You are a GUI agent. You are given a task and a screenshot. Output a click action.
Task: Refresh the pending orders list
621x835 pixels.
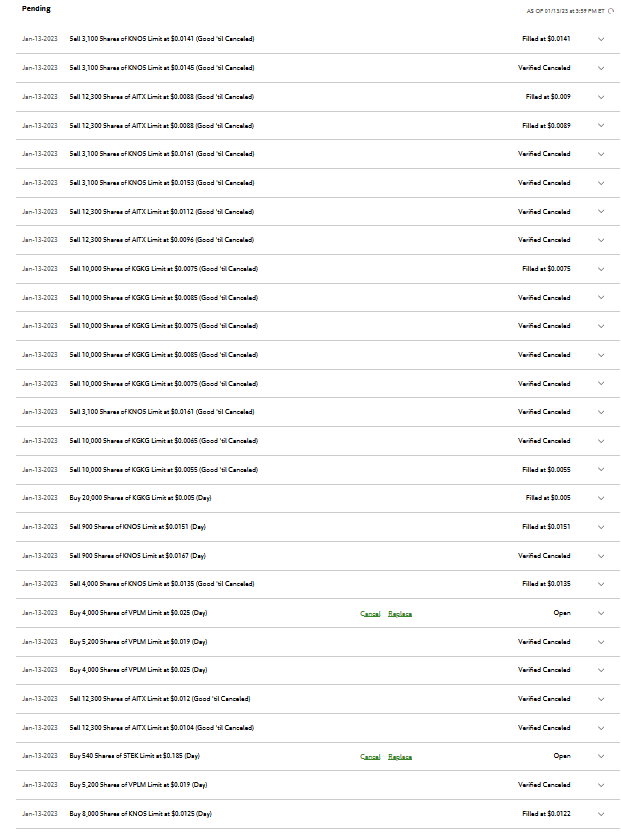click(x=611, y=11)
